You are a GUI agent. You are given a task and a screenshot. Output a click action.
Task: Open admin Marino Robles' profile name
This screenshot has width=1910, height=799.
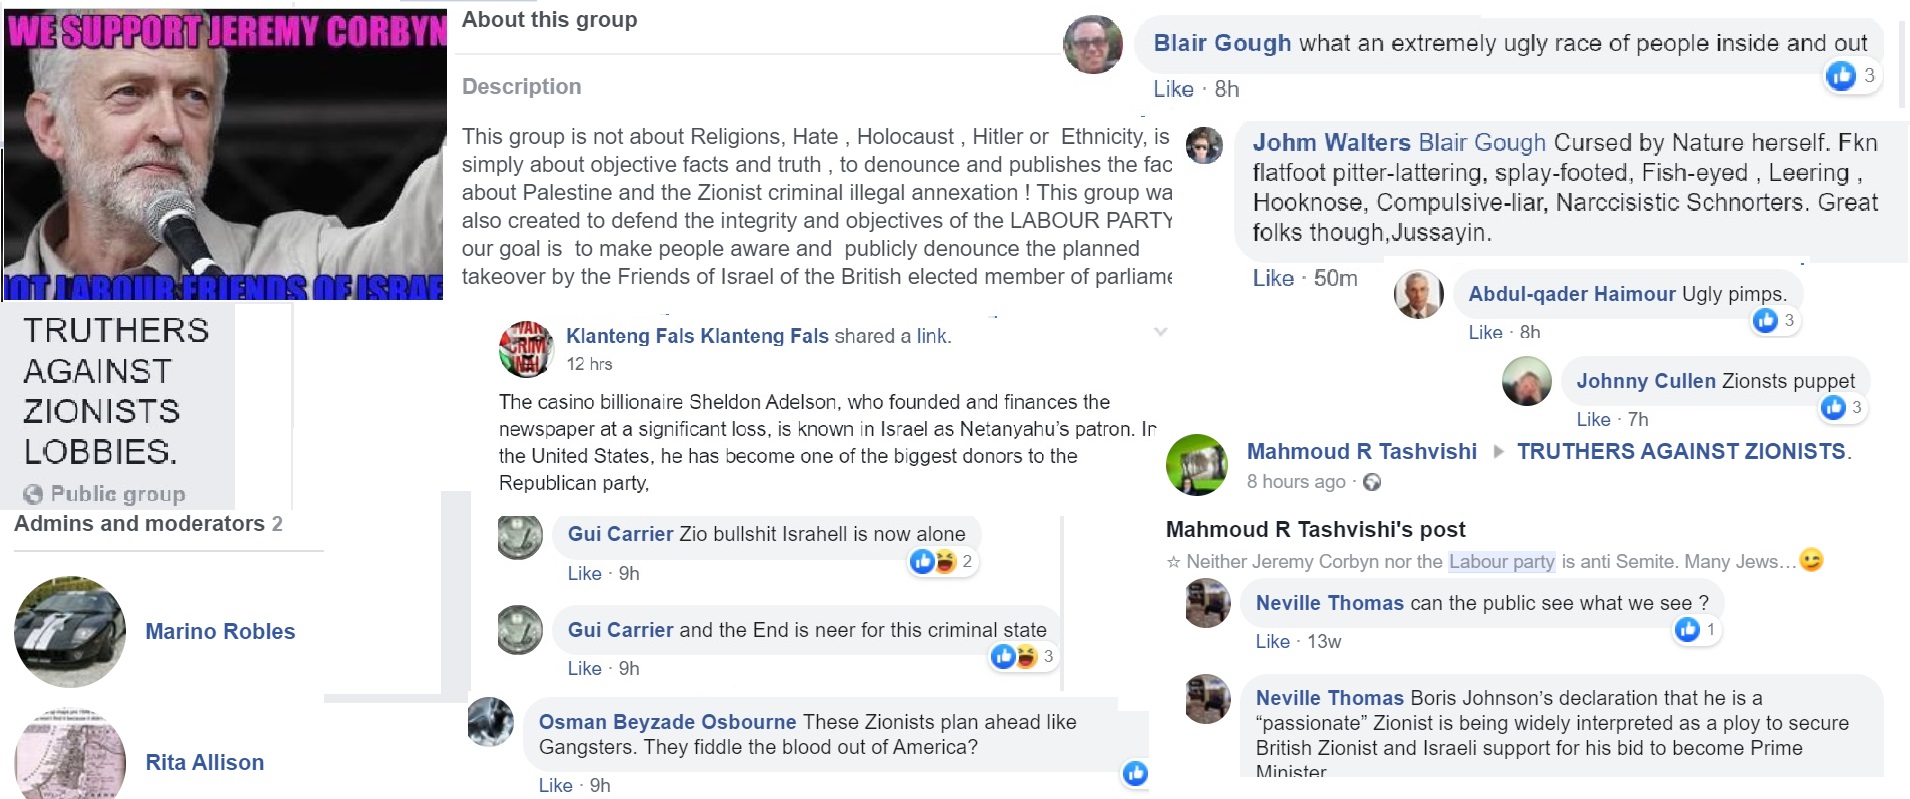(220, 632)
